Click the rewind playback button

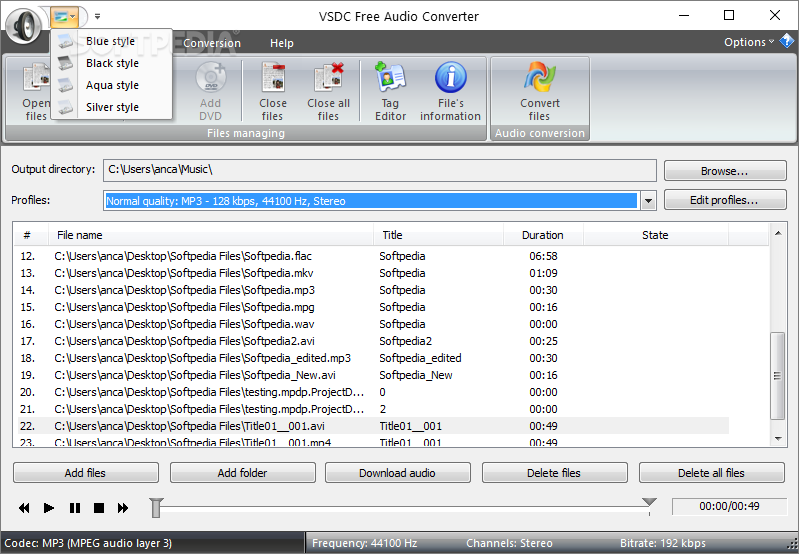click(24, 508)
